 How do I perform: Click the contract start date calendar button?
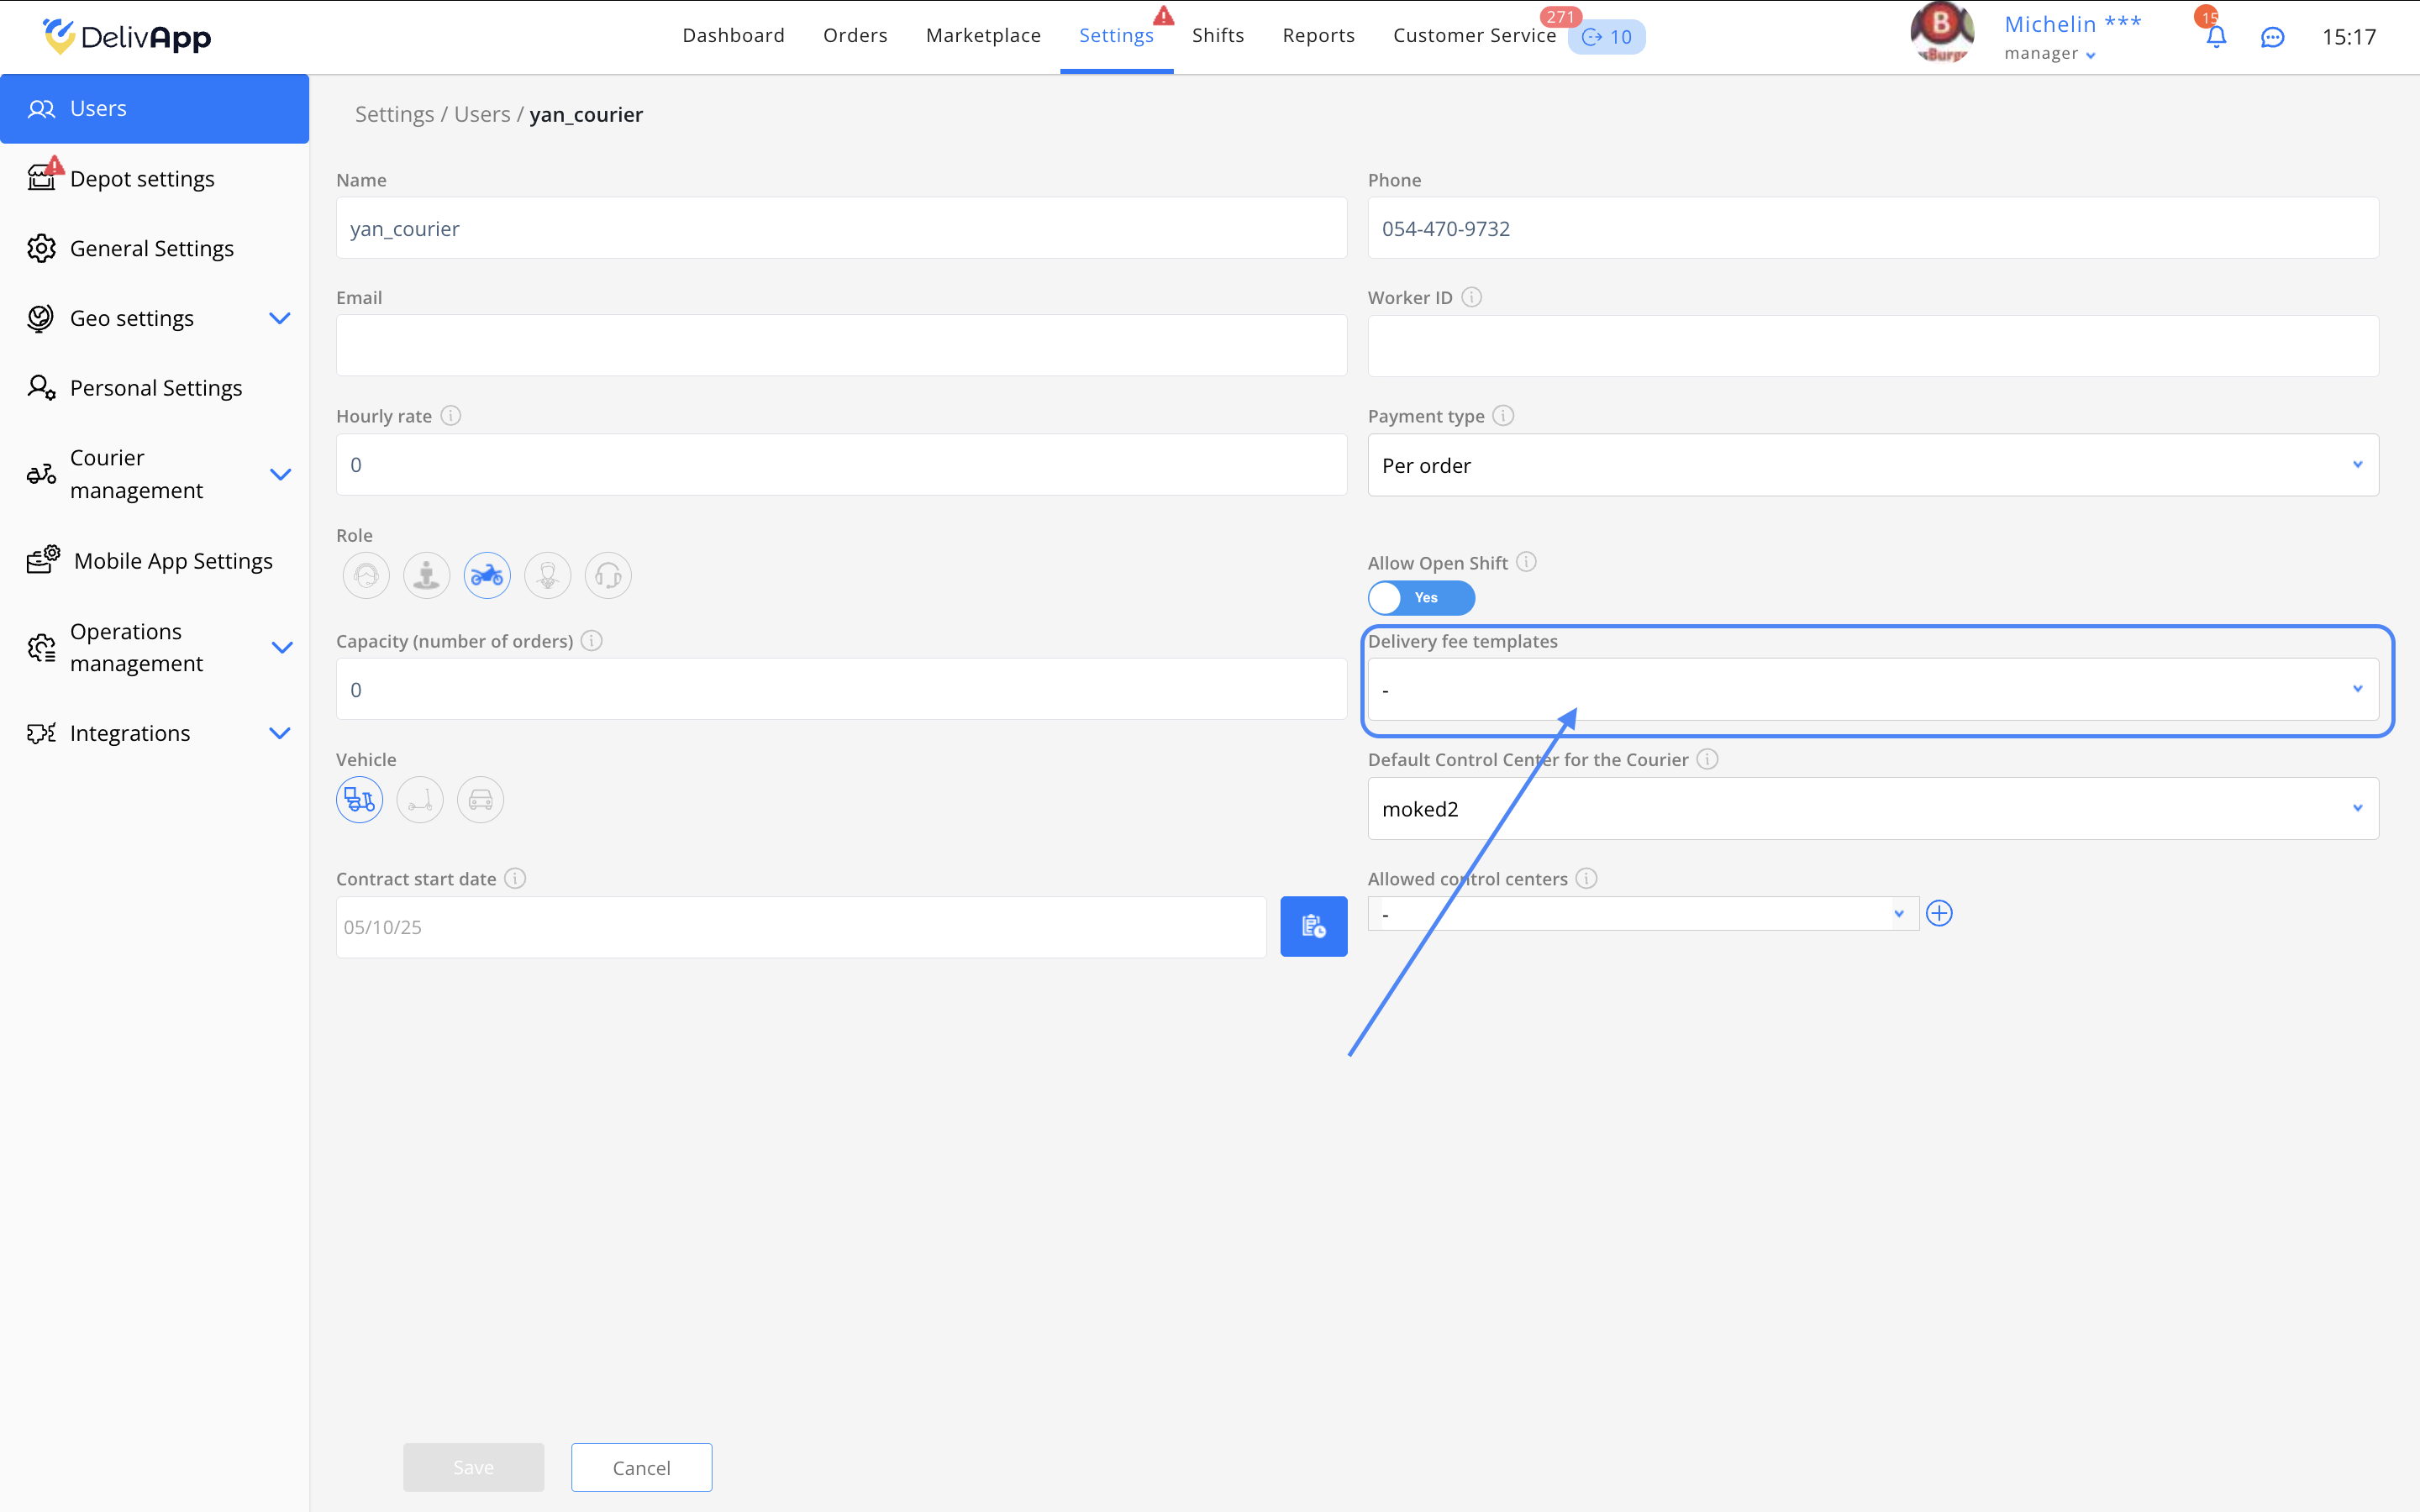[x=1313, y=926]
